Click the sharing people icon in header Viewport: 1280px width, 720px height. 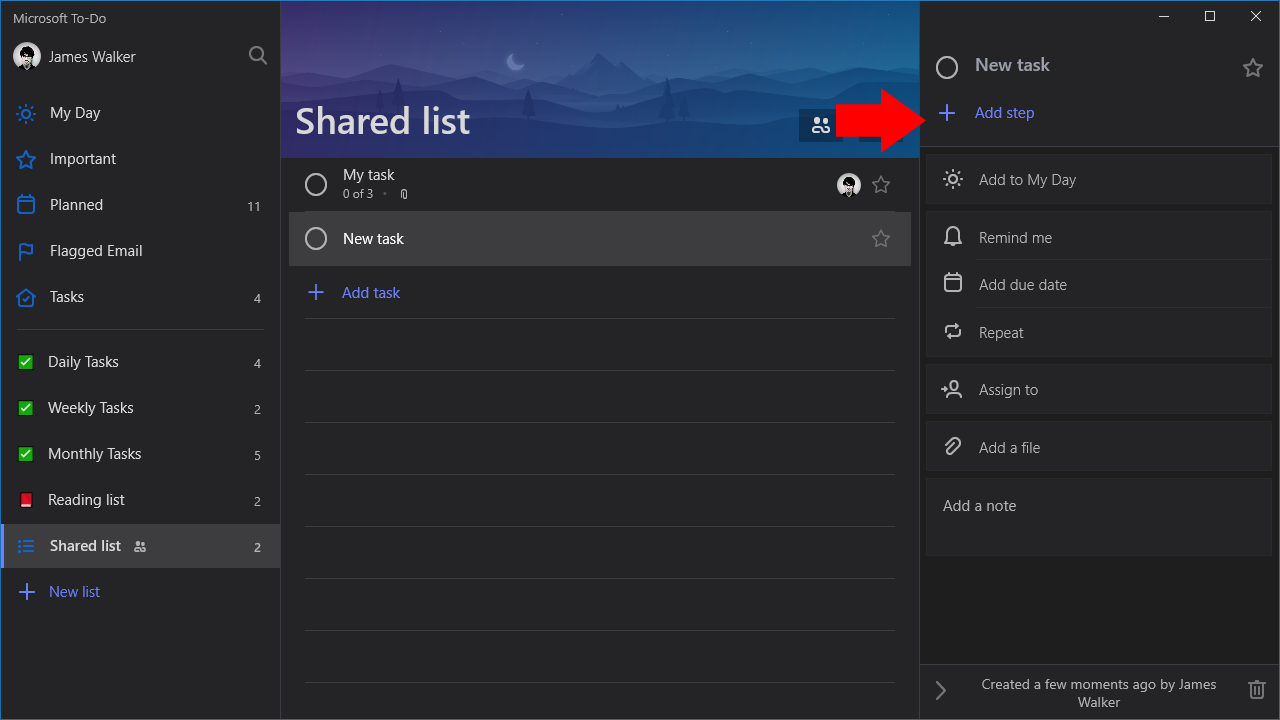pos(821,126)
